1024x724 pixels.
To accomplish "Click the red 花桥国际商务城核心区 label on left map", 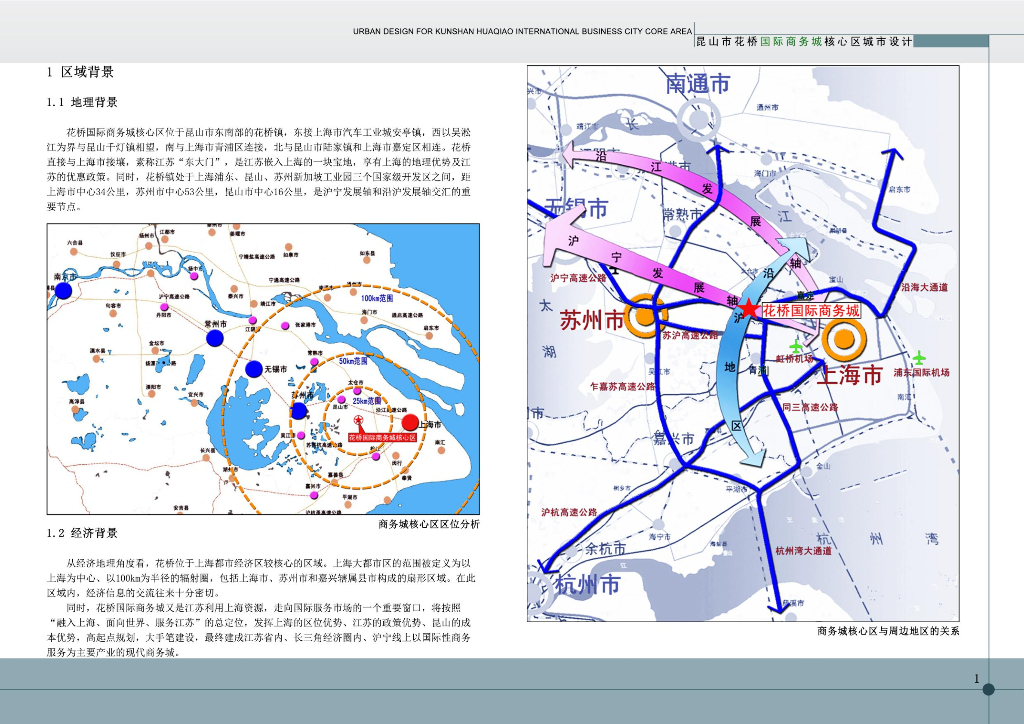I will tap(382, 438).
